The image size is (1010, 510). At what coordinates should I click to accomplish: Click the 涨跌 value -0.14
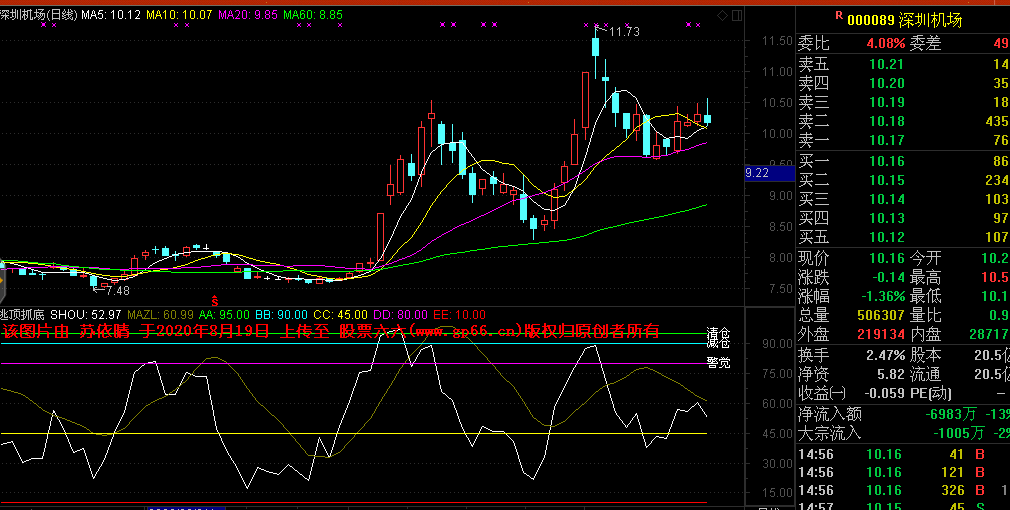[887, 278]
